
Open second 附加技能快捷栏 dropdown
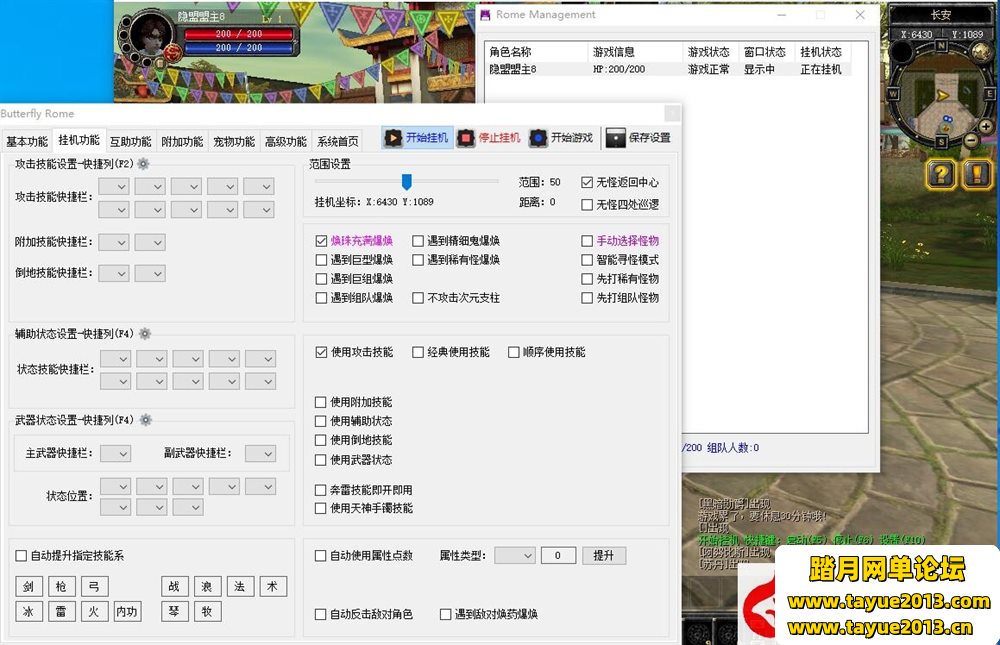[x=151, y=242]
